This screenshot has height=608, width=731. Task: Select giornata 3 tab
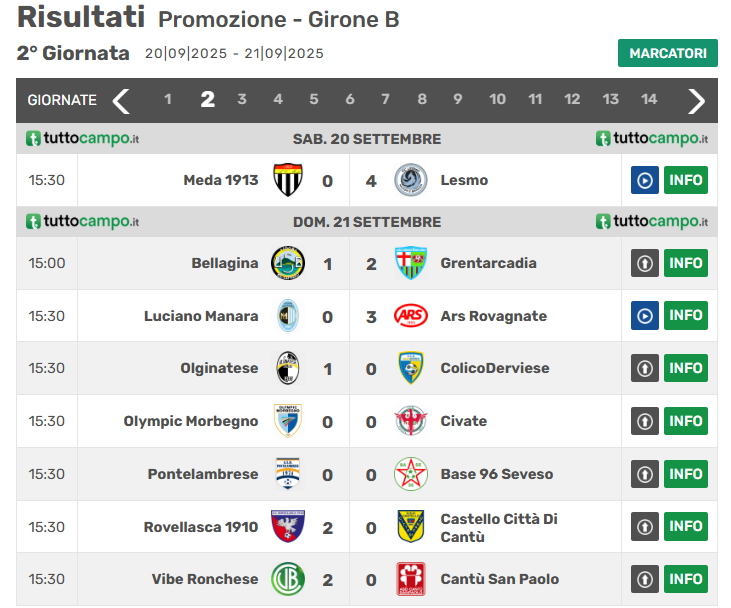tap(242, 99)
